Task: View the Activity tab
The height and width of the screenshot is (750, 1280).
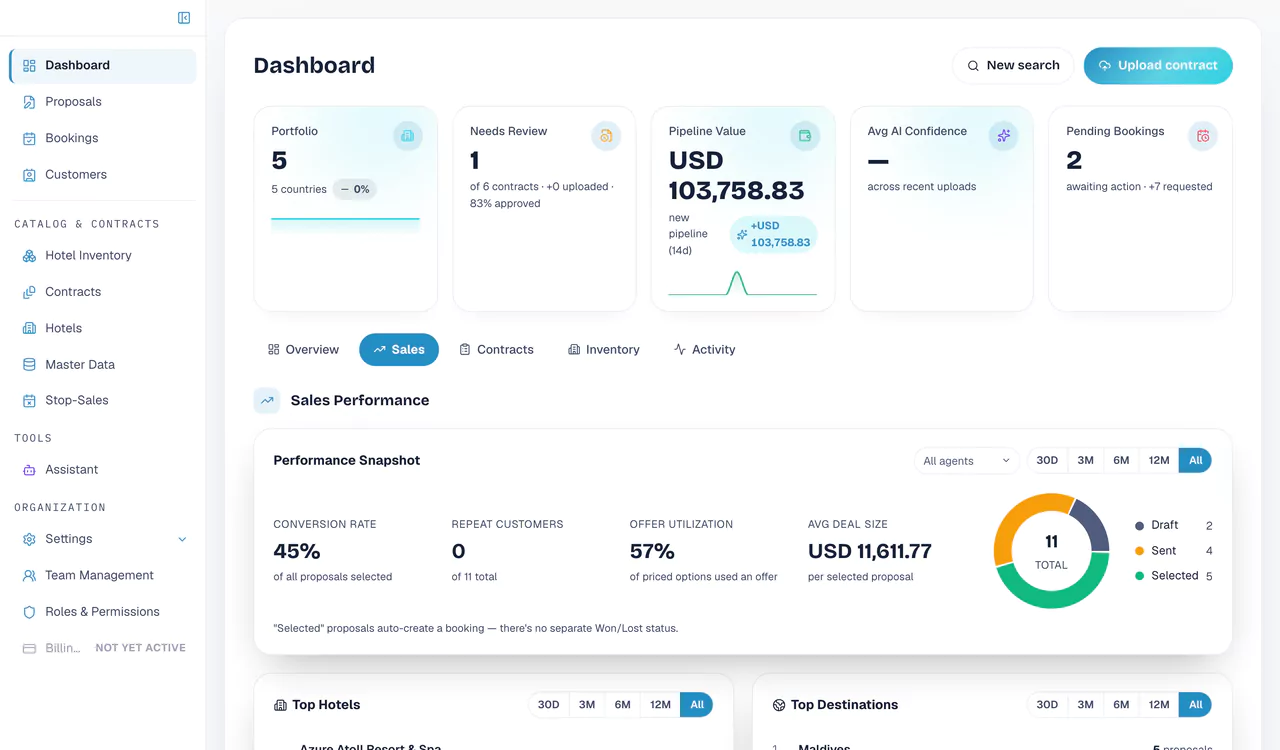Action: tap(704, 350)
